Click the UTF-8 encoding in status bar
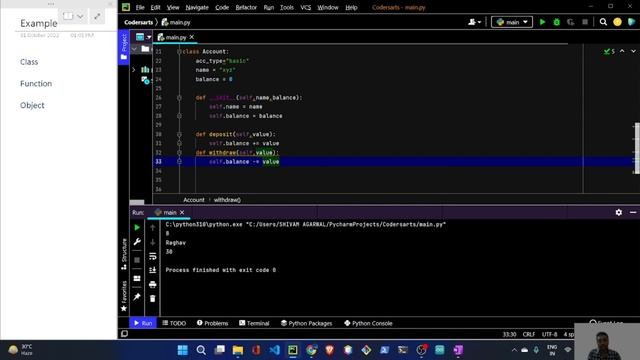Screen dimensions: 640x360 click(549, 334)
